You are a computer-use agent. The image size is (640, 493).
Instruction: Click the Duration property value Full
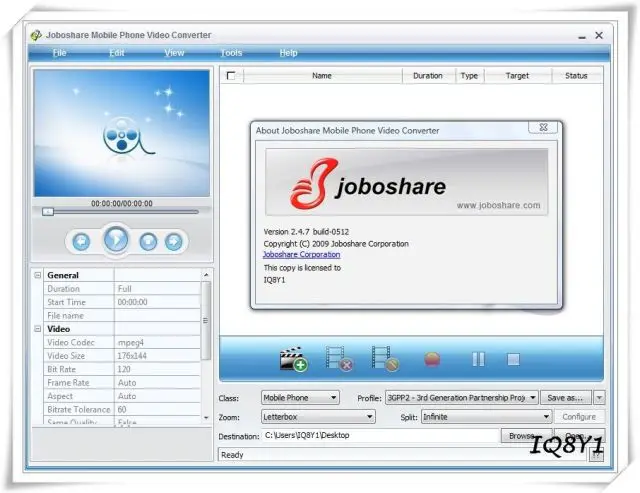[x=158, y=289]
